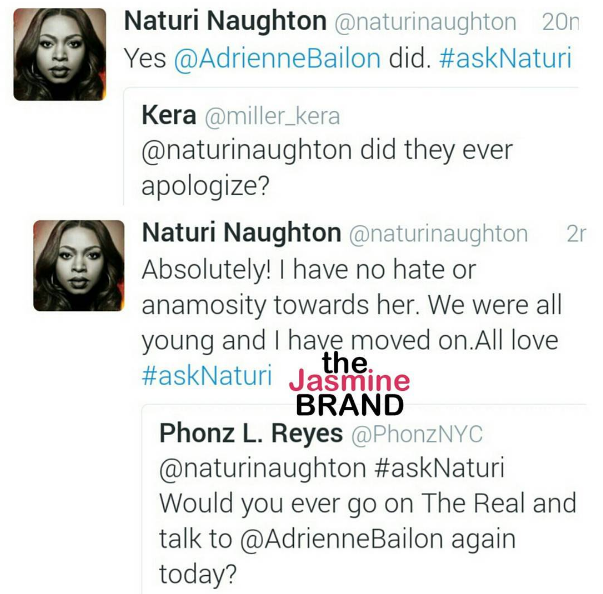Open the @PhonzNYC handle
This screenshot has height=594, width=603.
[417, 434]
